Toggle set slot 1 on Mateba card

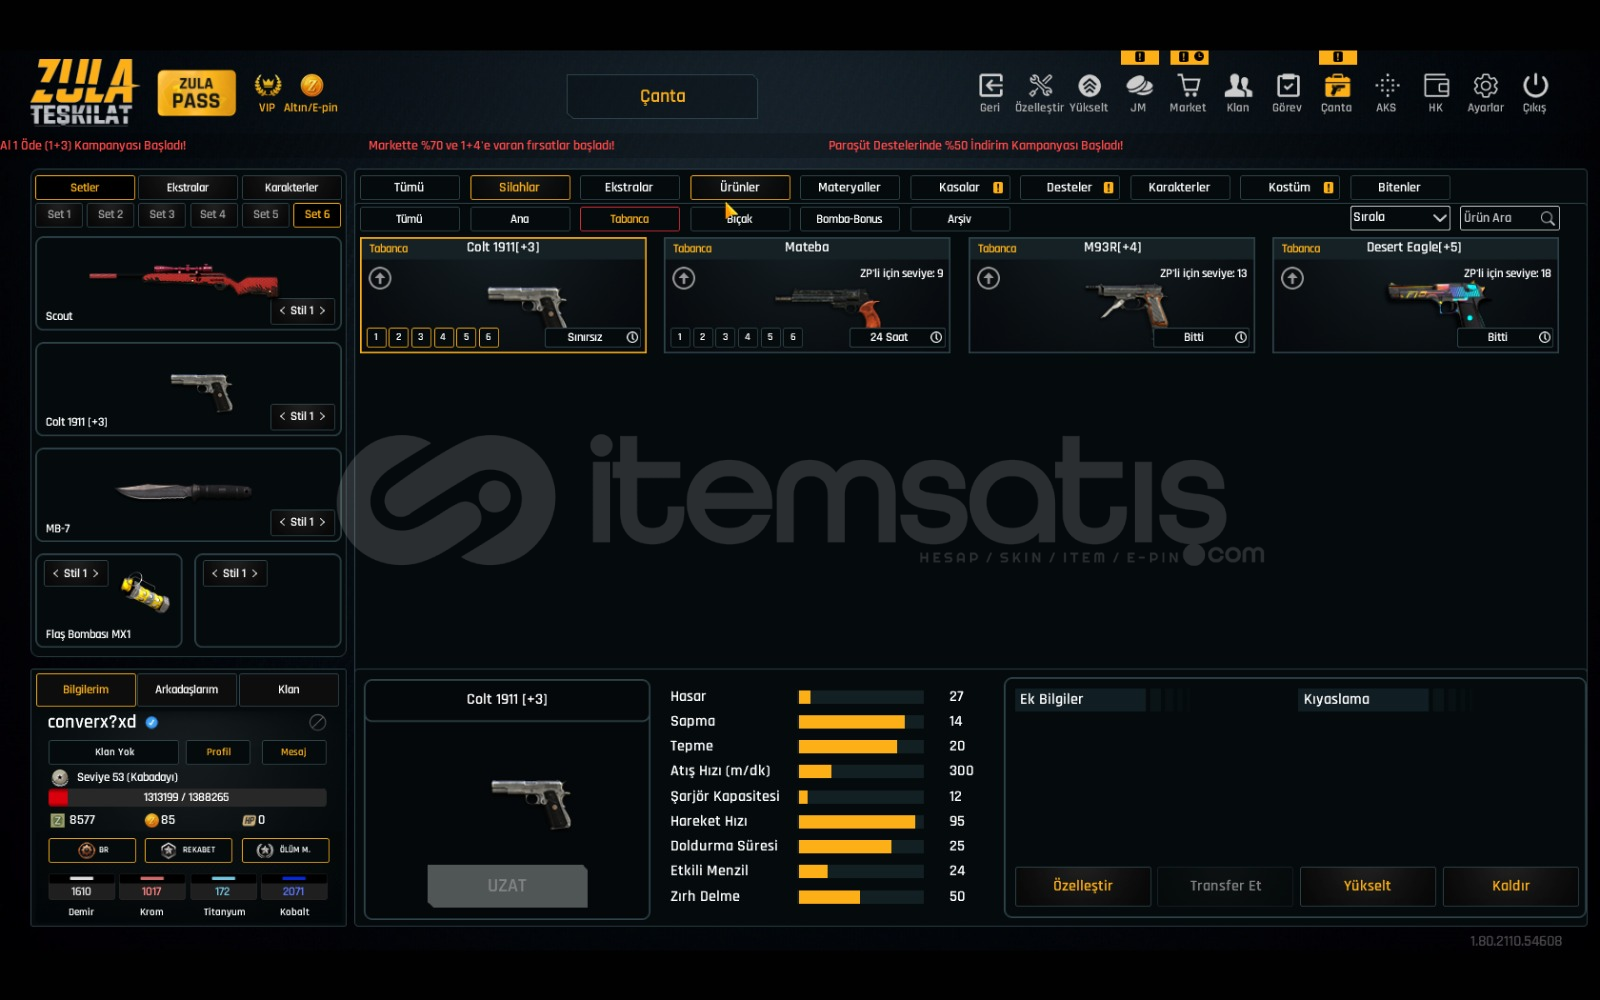680,337
